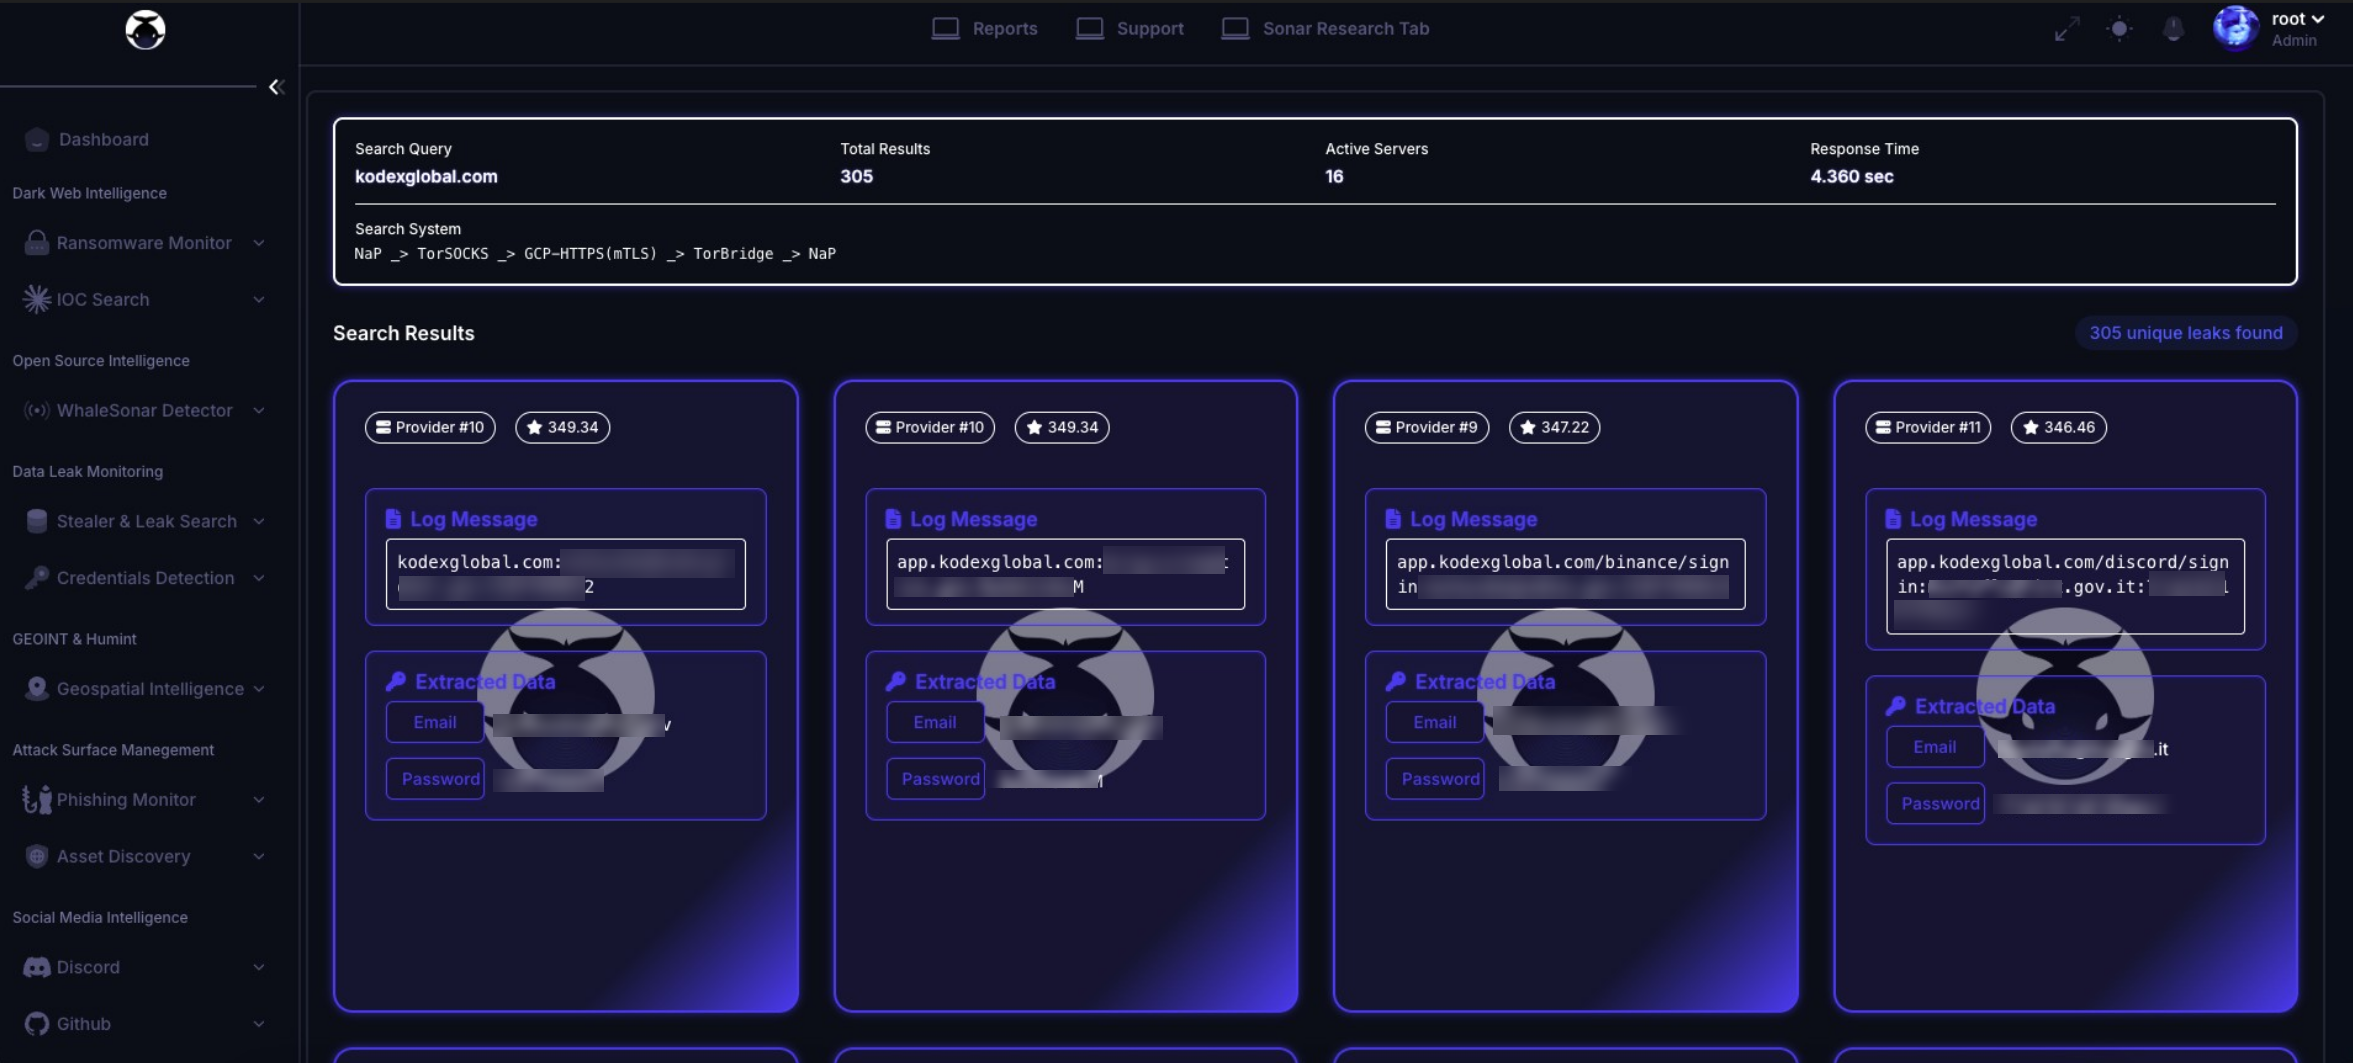Click the monitor icon beside Sonar Research Tab
This screenshot has height=1063, width=2353.
(x=1236, y=28)
